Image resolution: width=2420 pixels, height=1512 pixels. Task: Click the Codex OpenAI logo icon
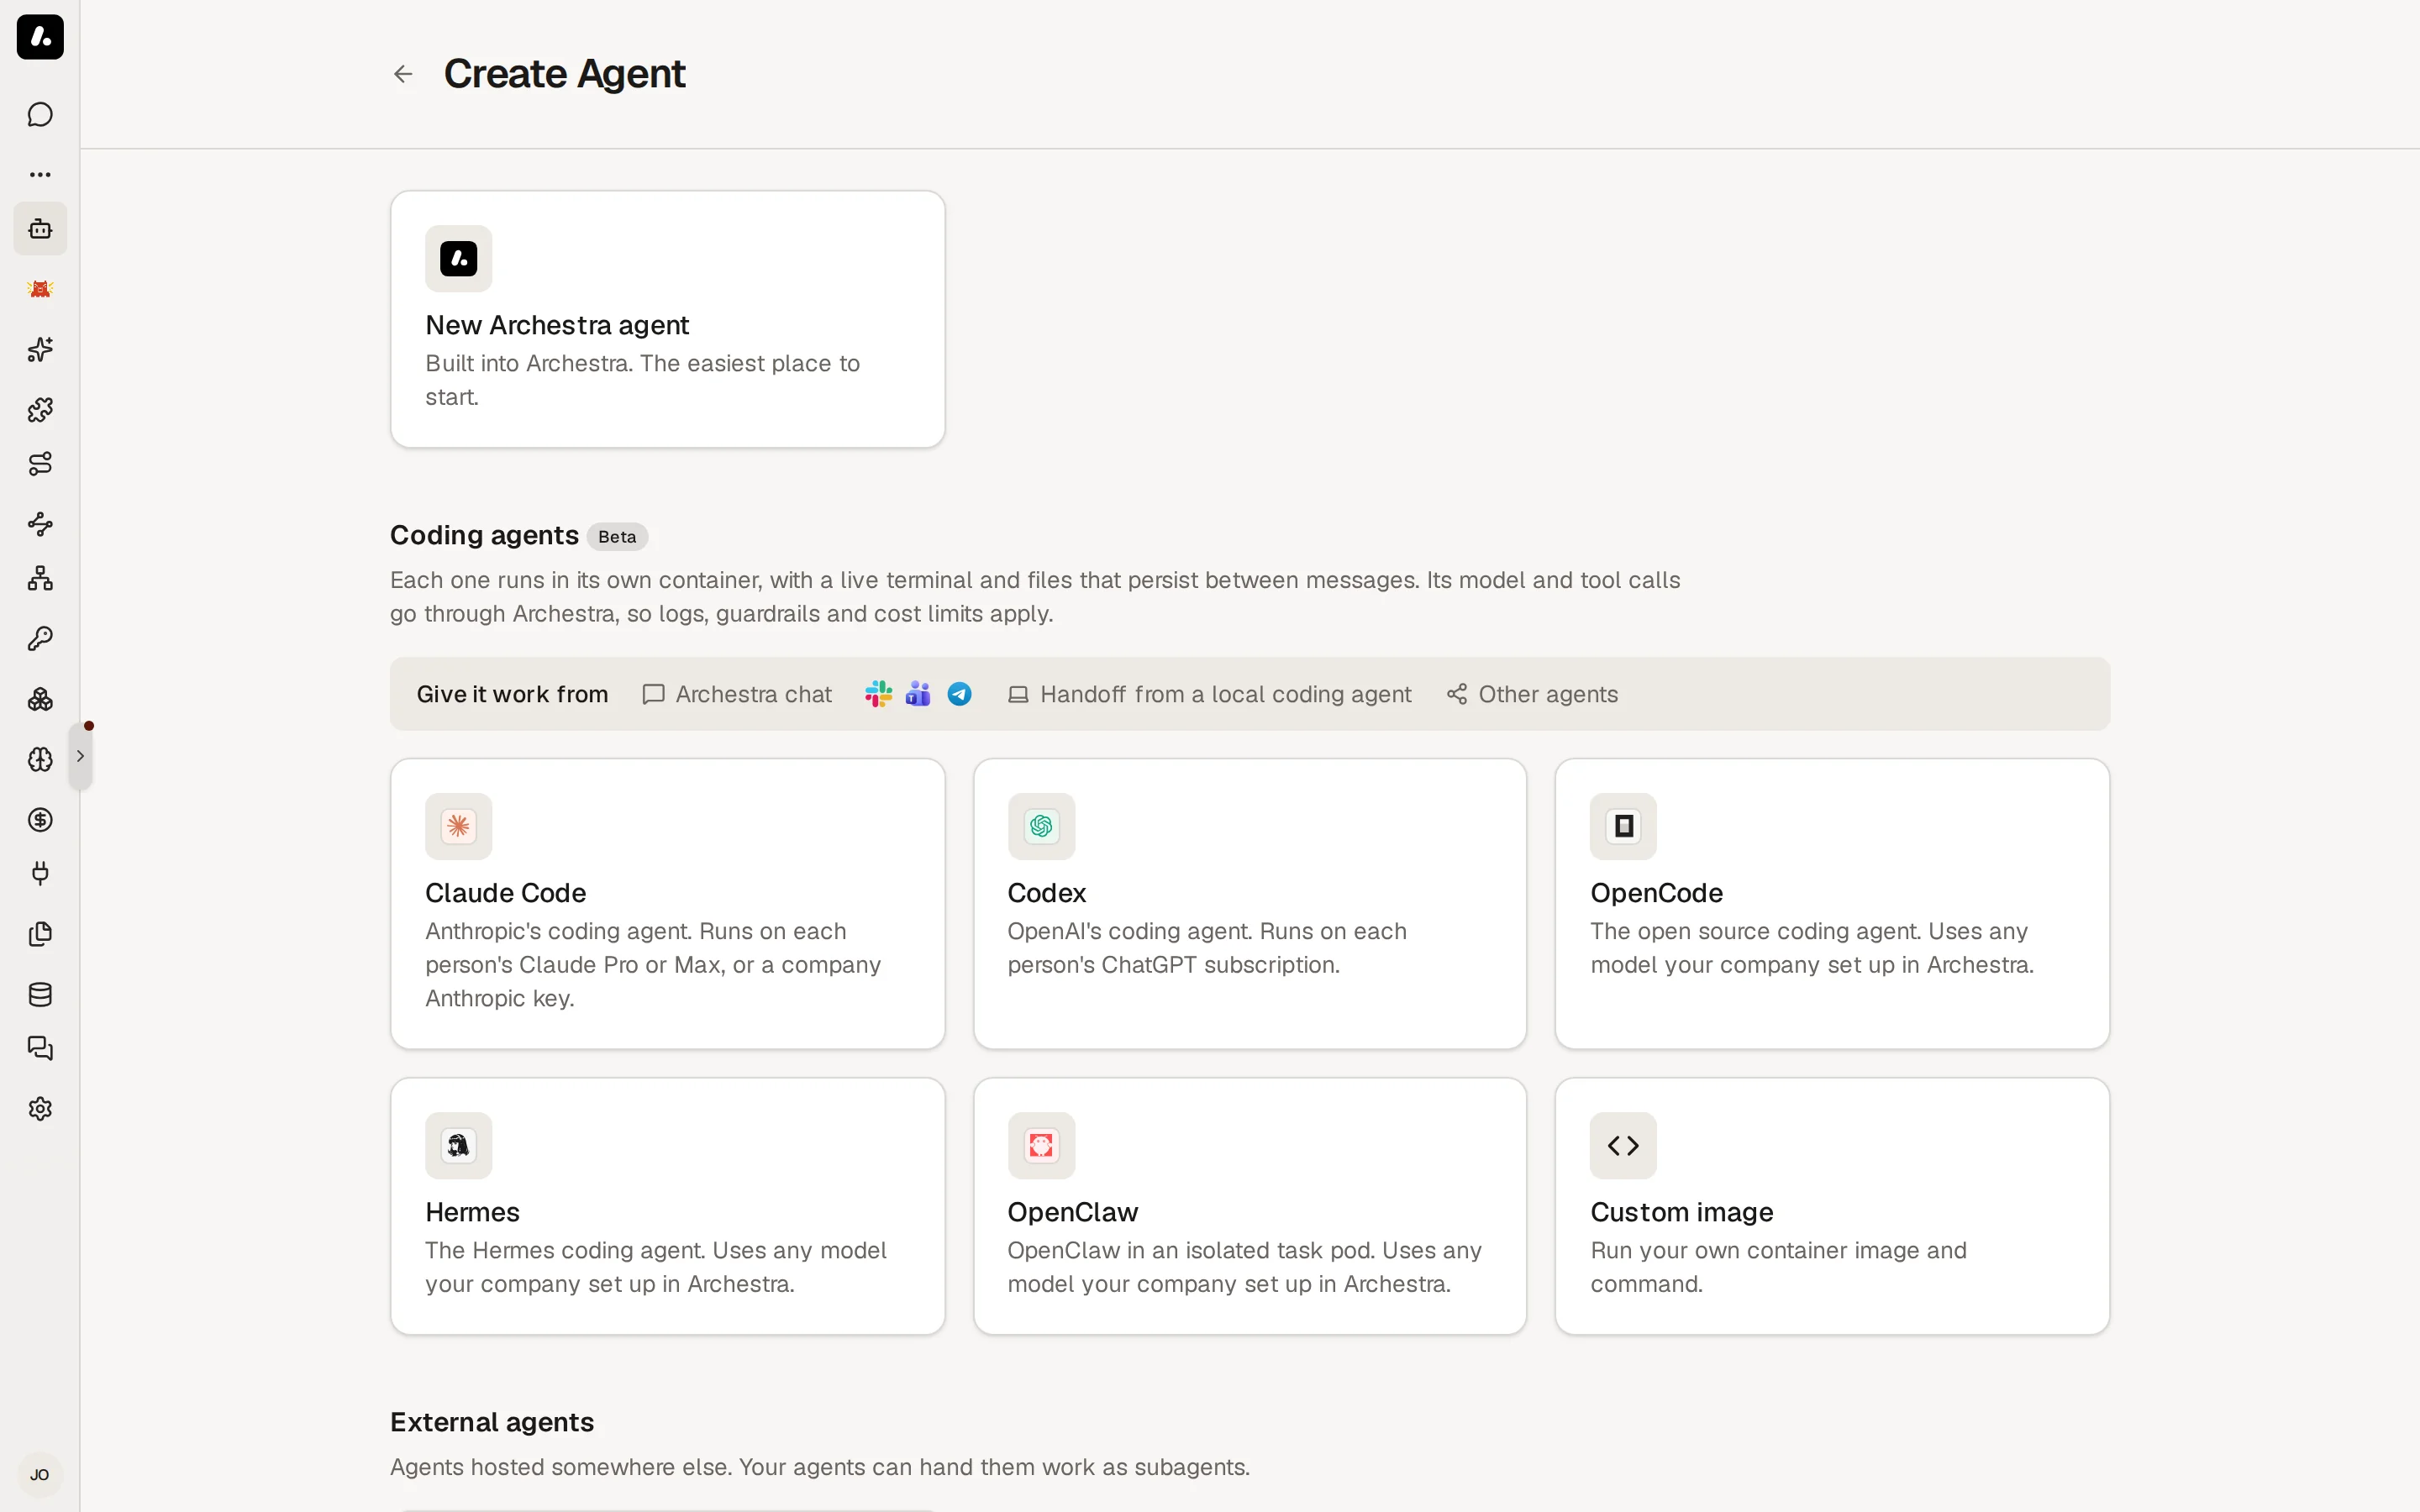click(1041, 826)
